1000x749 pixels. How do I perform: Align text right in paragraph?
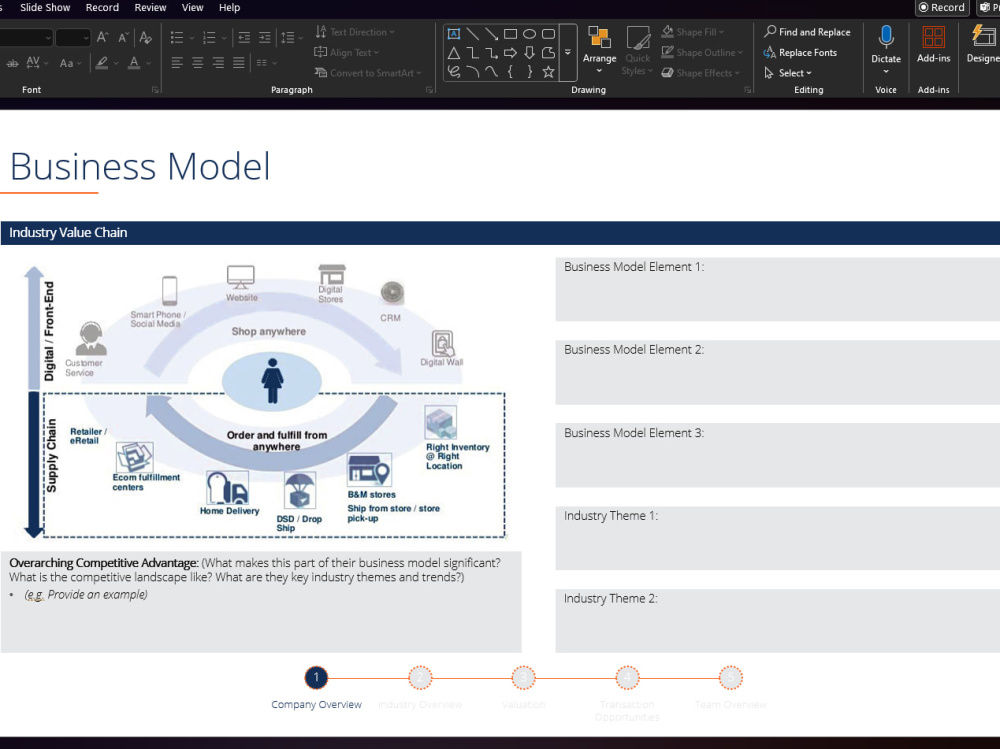point(218,63)
